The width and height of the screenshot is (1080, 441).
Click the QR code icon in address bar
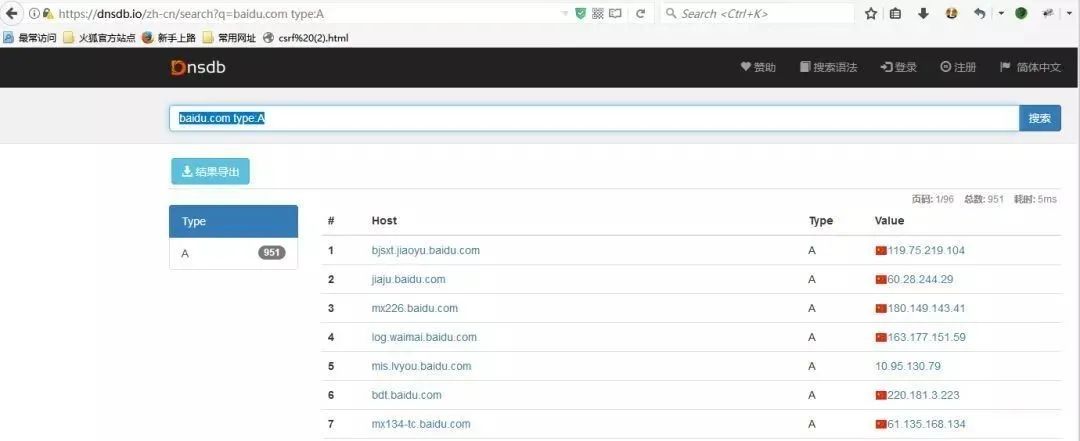click(x=598, y=13)
